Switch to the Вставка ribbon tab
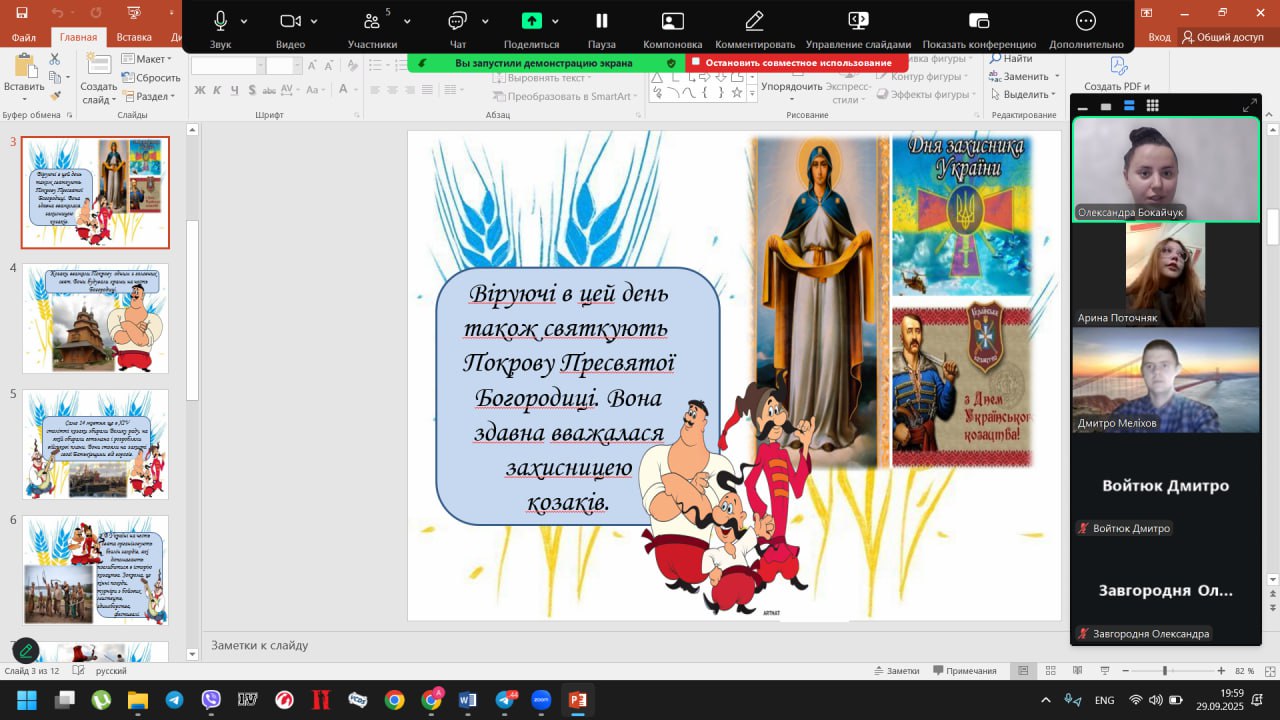This screenshot has height=720, width=1280. point(134,38)
